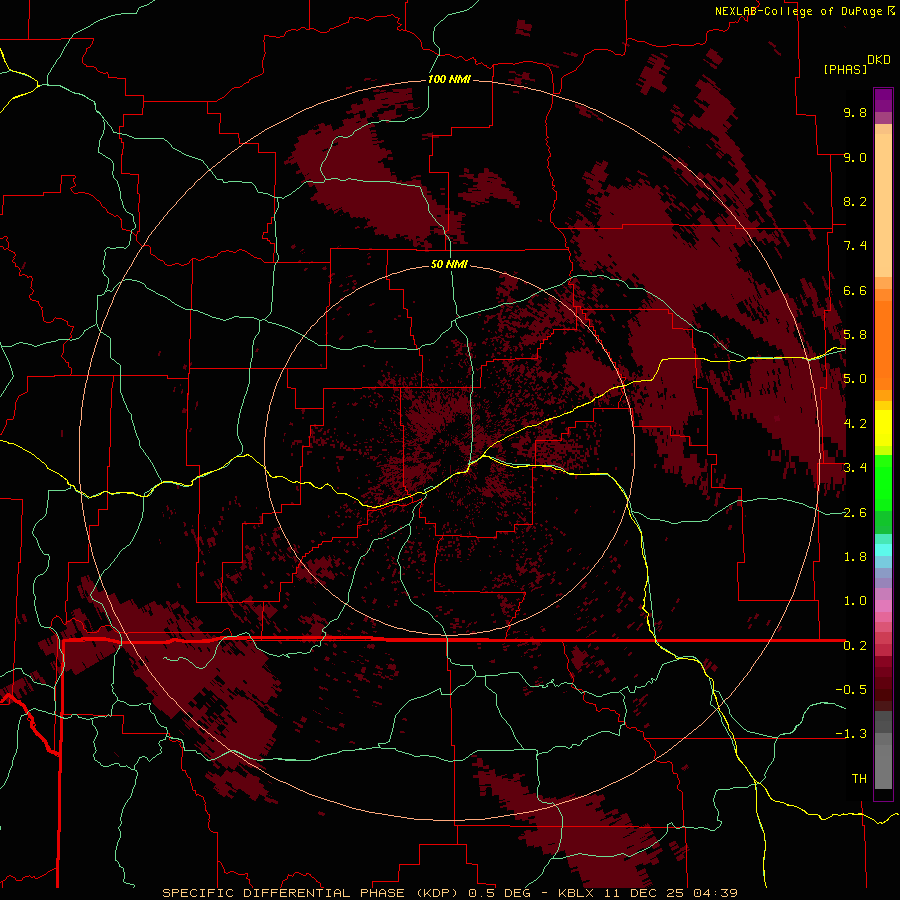Click the pink segment of the color bar
This screenshot has width=900, height=900.
[883, 606]
